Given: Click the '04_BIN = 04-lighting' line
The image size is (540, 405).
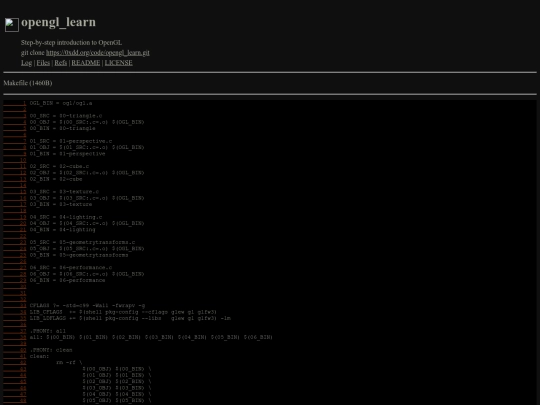Looking at the screenshot, I should [62, 230].
